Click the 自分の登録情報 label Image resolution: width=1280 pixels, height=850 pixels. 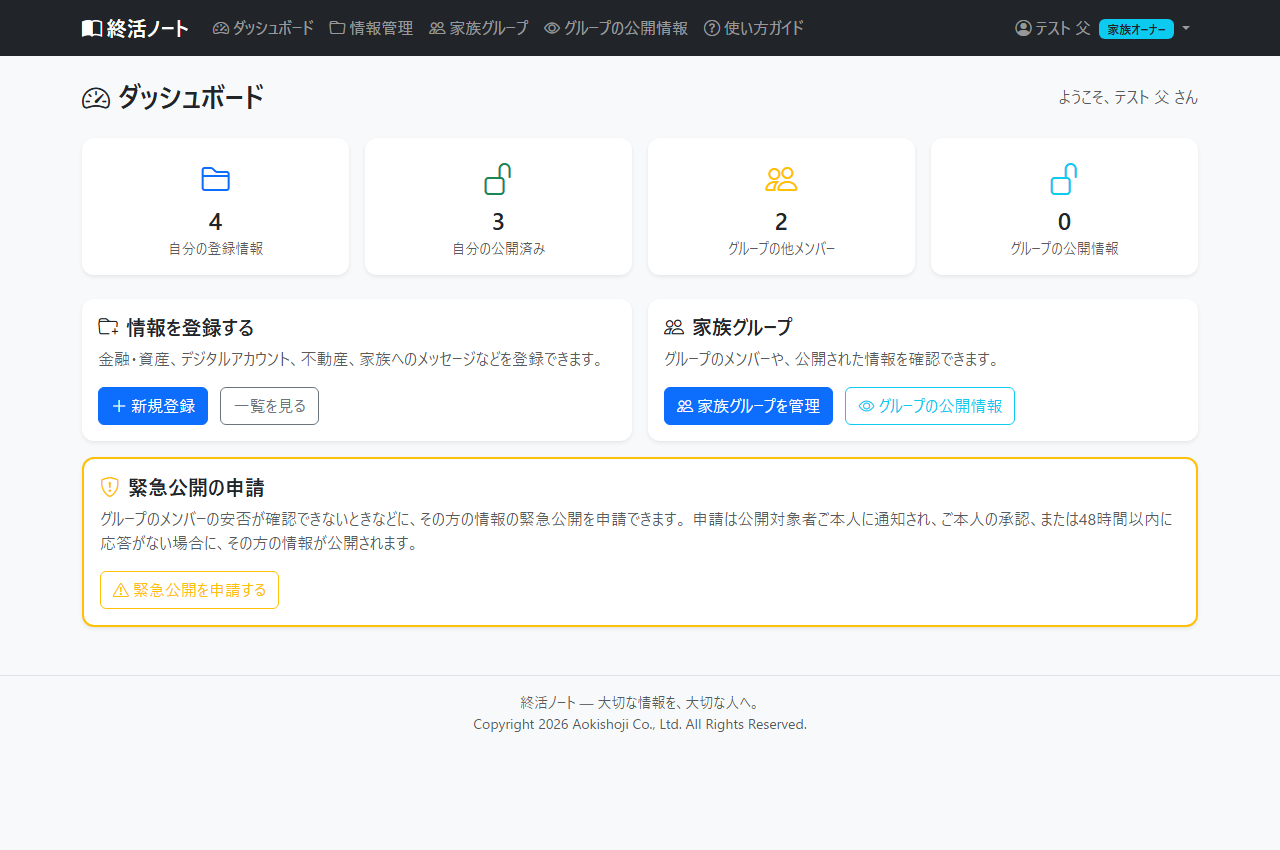pyautogui.click(x=216, y=248)
